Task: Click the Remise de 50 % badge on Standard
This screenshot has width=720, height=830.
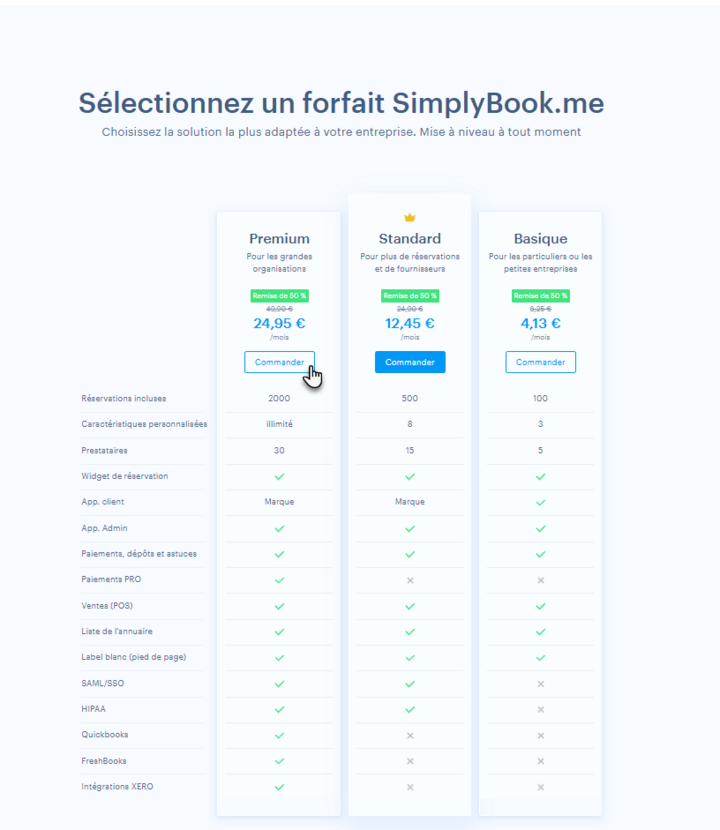Action: click(409, 296)
